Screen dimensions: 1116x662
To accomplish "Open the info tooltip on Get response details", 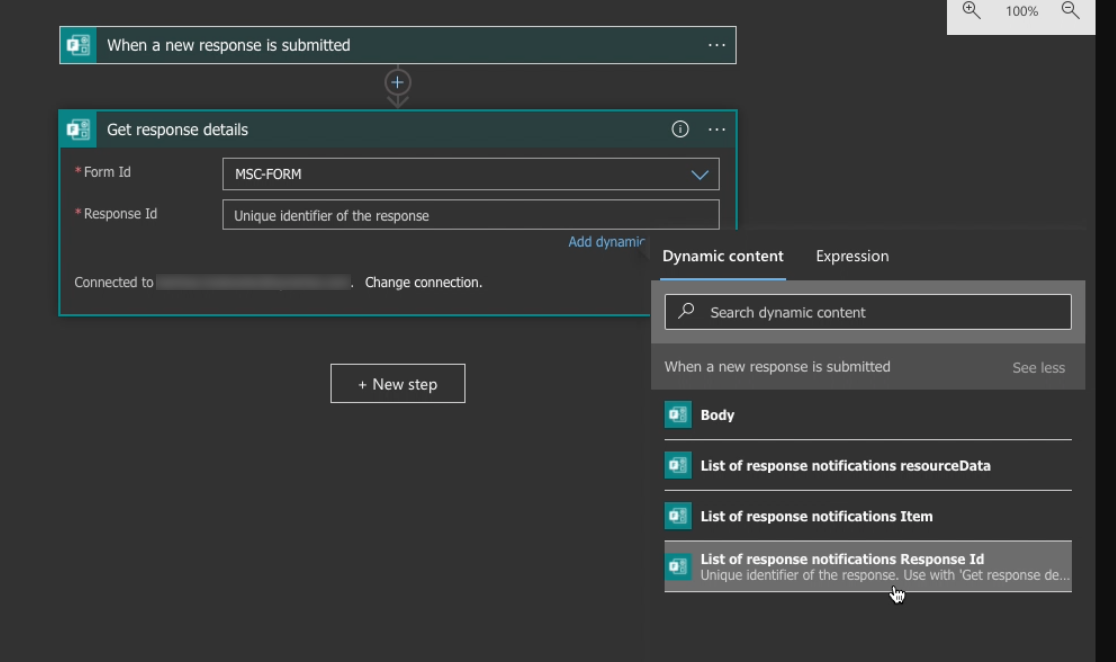I will pos(680,129).
